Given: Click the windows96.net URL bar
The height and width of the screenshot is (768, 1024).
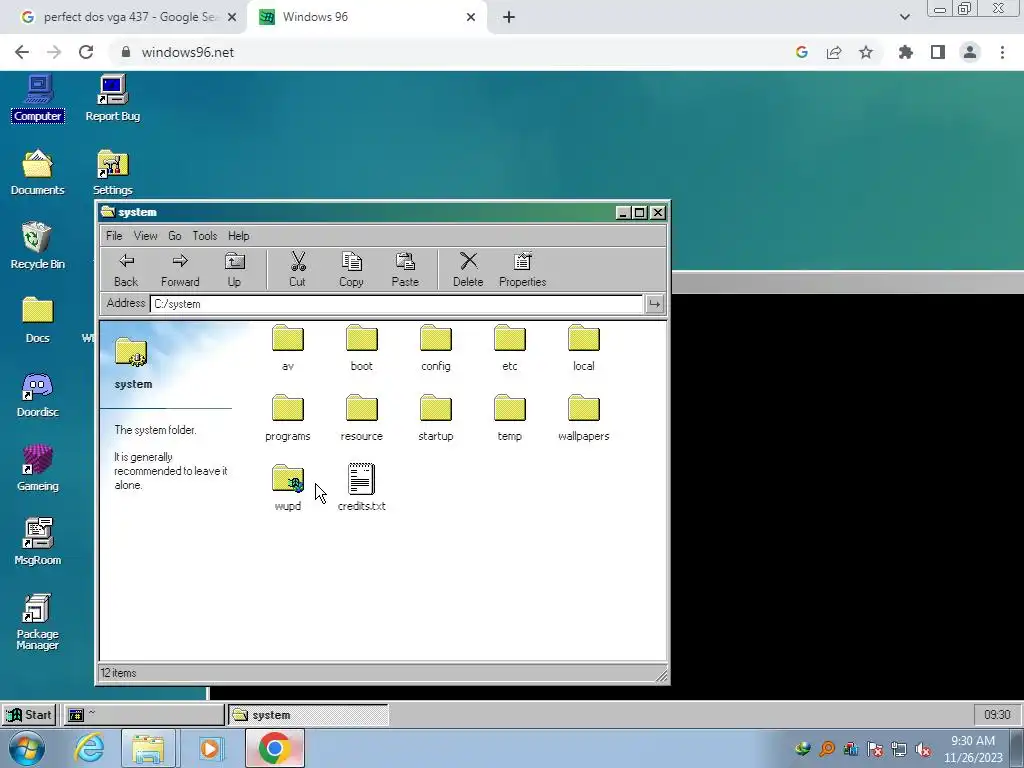Looking at the screenshot, I should pos(451,52).
